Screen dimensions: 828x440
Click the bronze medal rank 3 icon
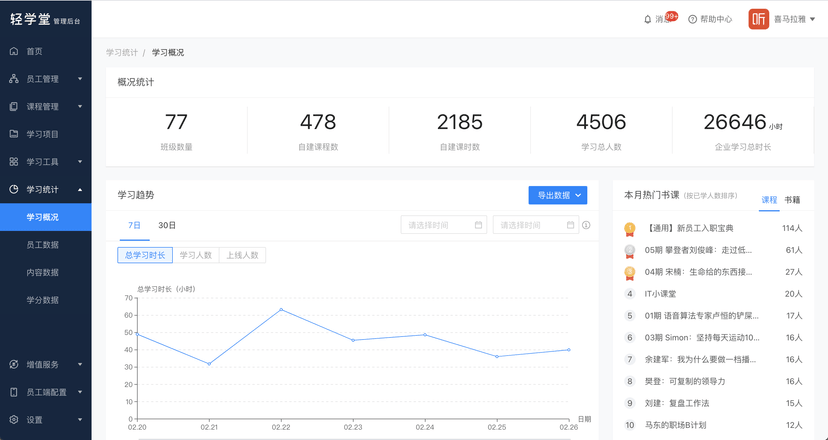629,273
